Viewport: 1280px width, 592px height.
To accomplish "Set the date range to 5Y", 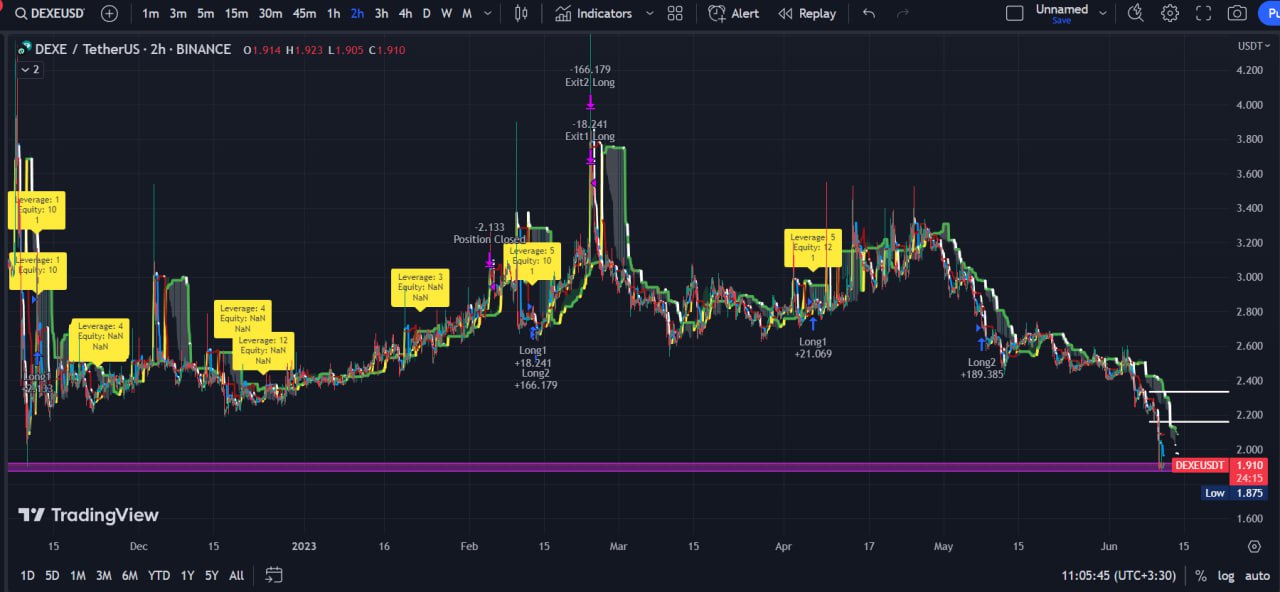I will (212, 575).
